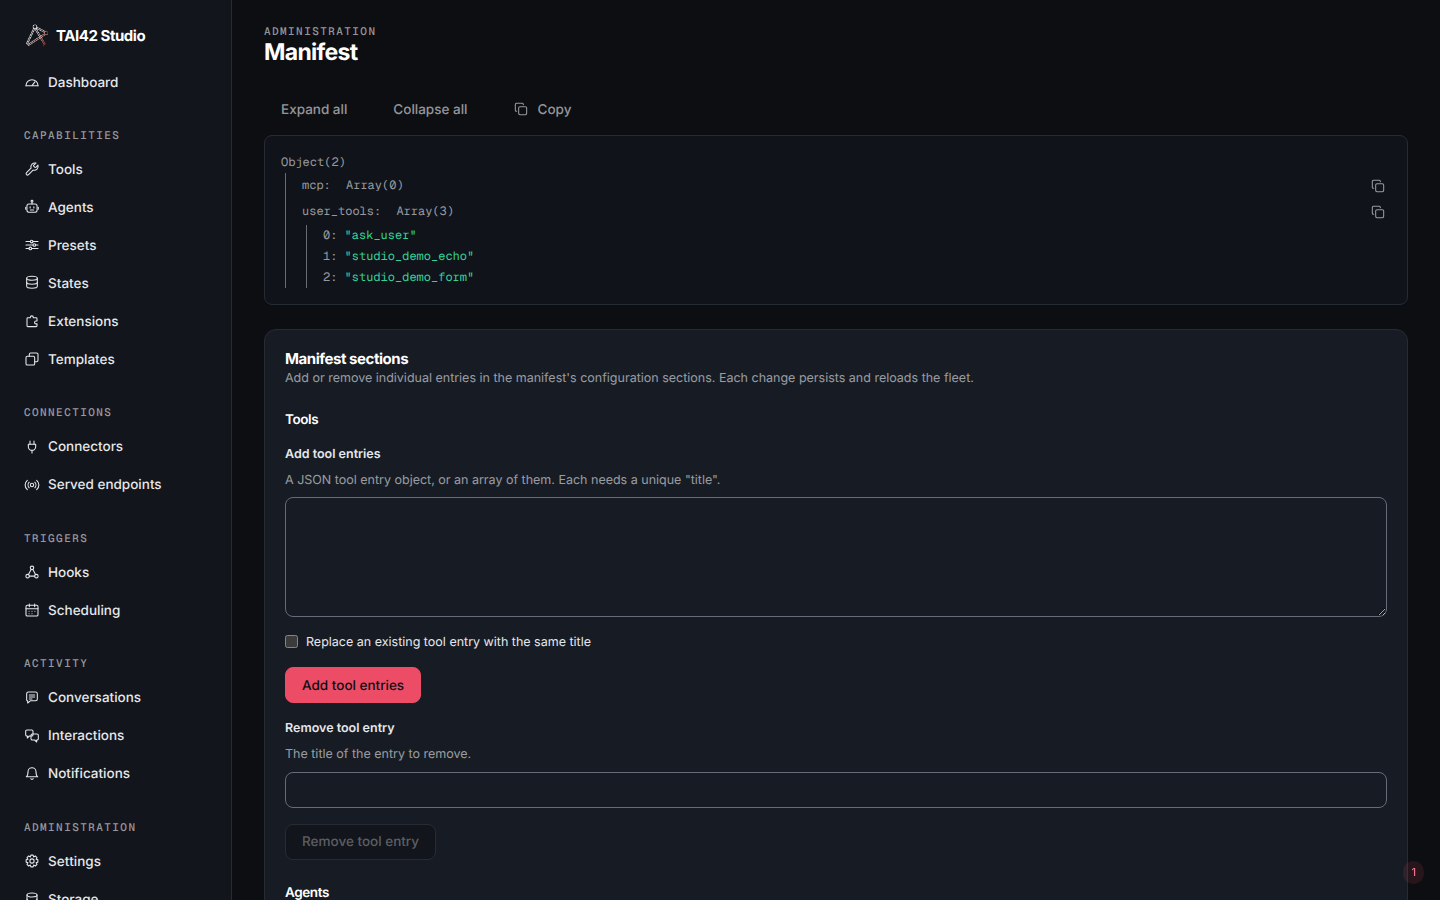The width and height of the screenshot is (1440, 900).
Task: Copy the mcp array value icon
Action: click(x=1378, y=186)
